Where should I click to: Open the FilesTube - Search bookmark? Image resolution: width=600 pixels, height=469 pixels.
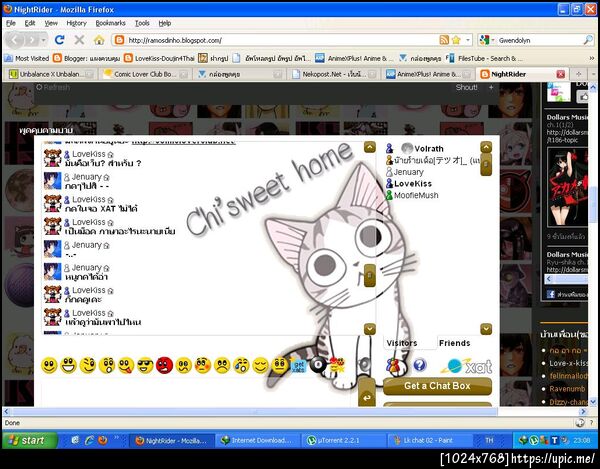pos(484,58)
